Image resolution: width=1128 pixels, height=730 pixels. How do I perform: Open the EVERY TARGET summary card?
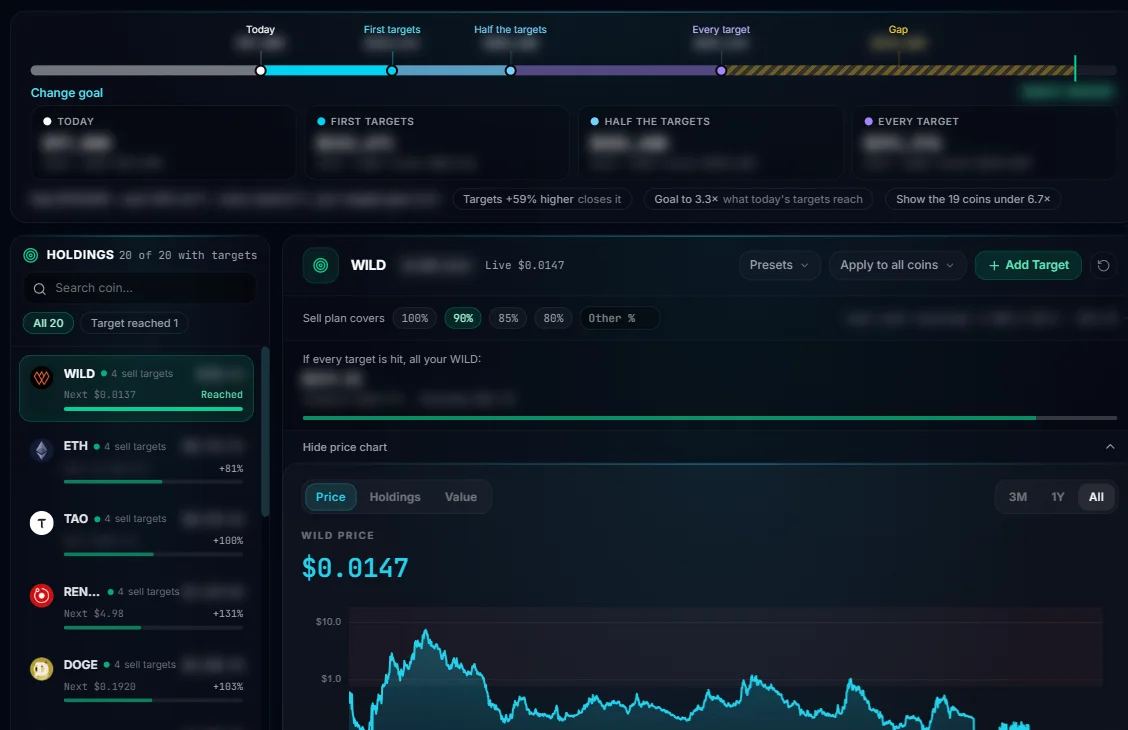pos(984,142)
